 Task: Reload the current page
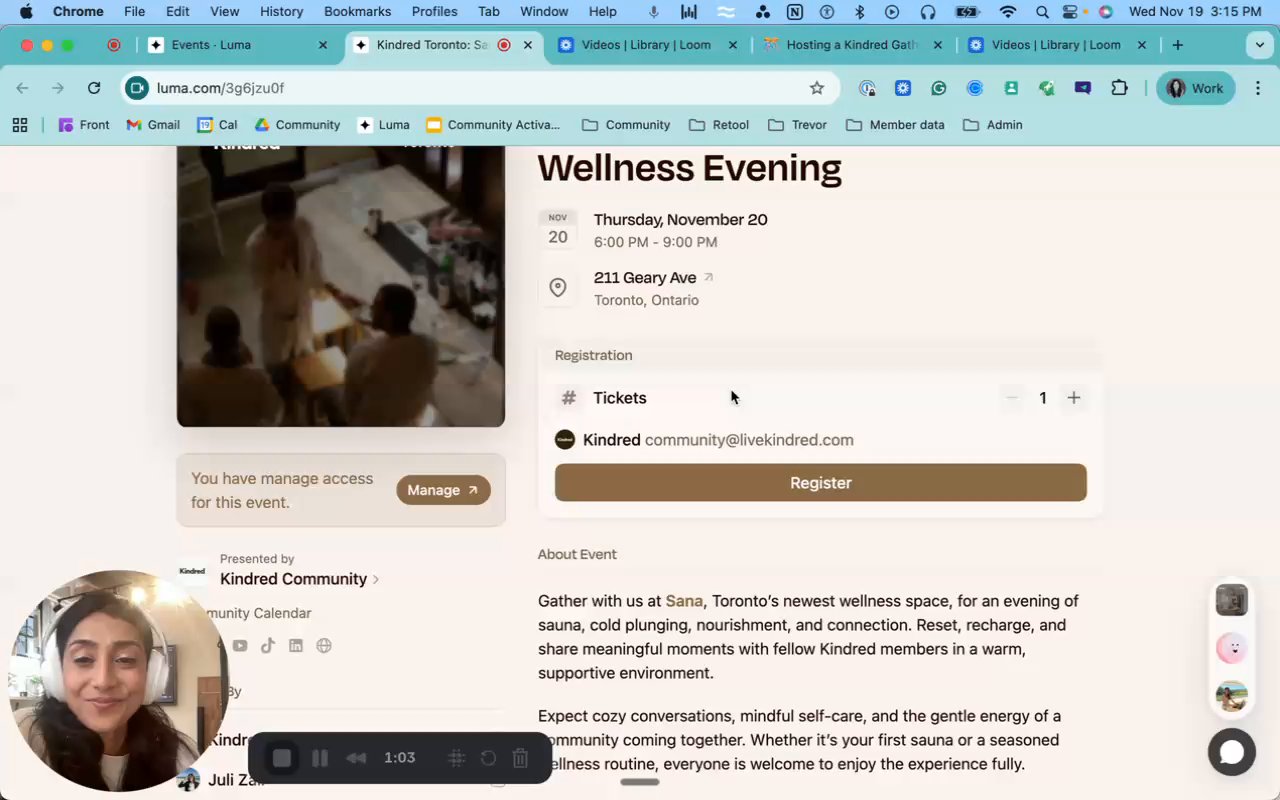[94, 88]
